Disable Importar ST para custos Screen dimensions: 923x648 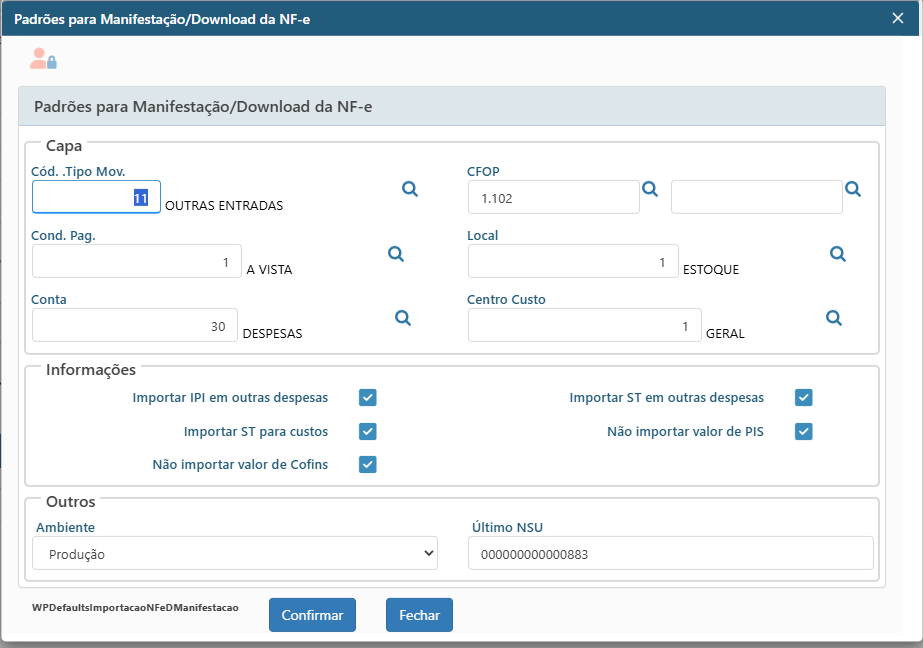[367, 432]
